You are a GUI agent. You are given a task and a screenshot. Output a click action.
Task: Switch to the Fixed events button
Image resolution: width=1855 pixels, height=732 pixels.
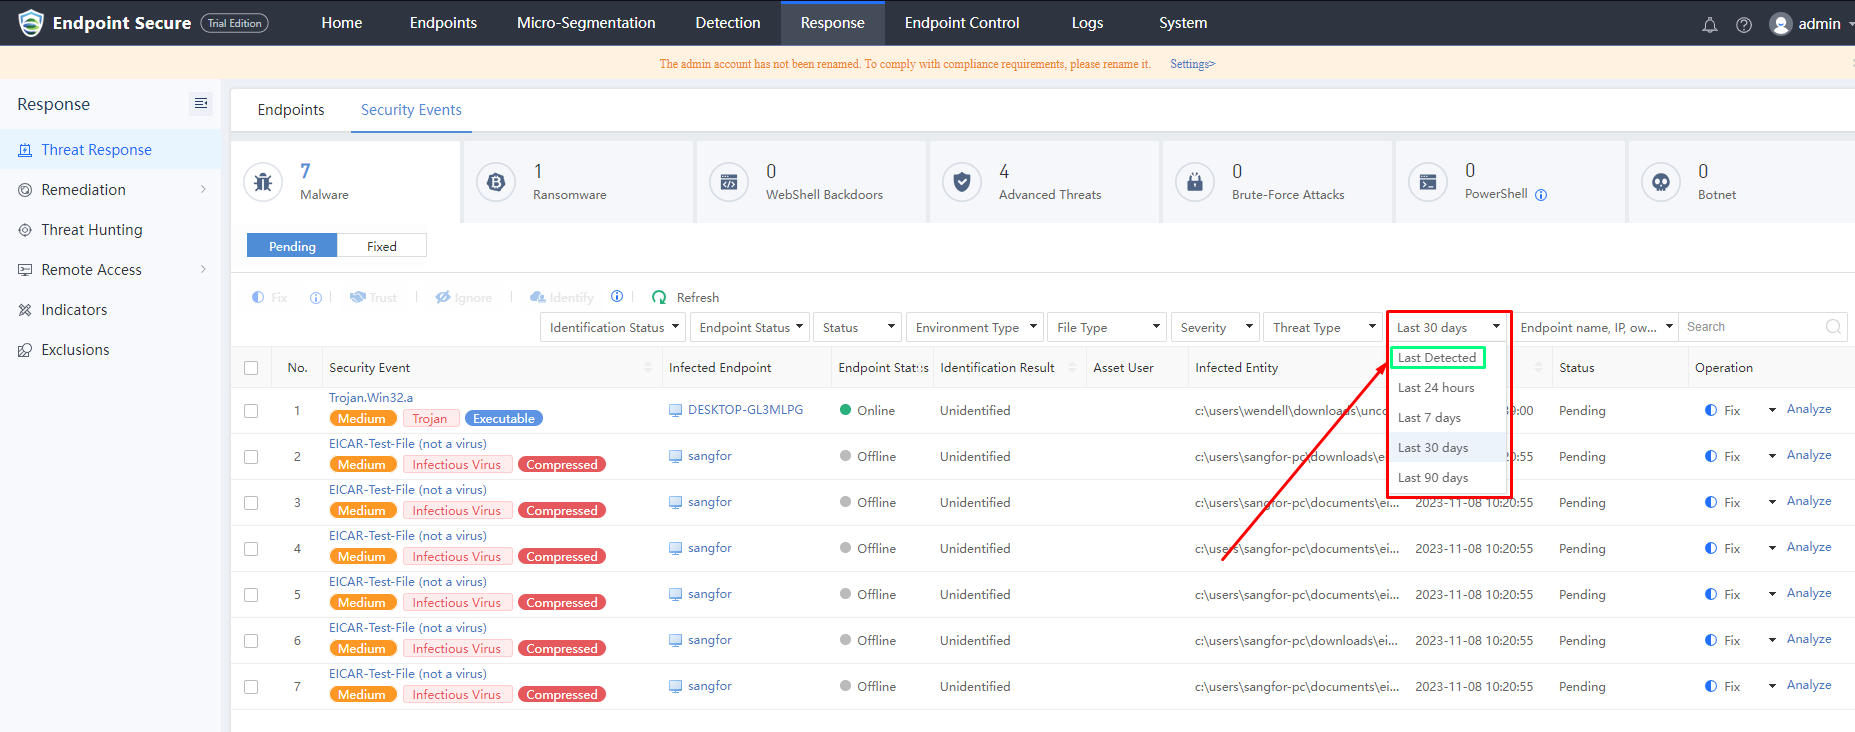tap(381, 246)
